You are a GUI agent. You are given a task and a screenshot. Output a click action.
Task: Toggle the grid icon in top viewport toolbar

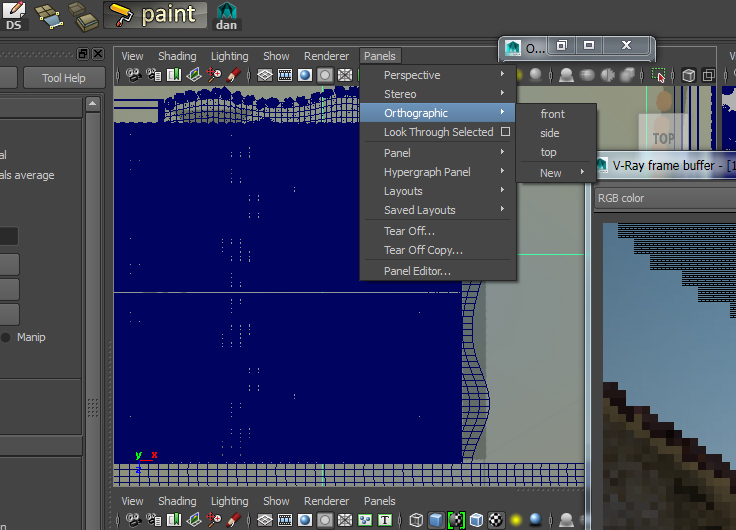point(265,75)
